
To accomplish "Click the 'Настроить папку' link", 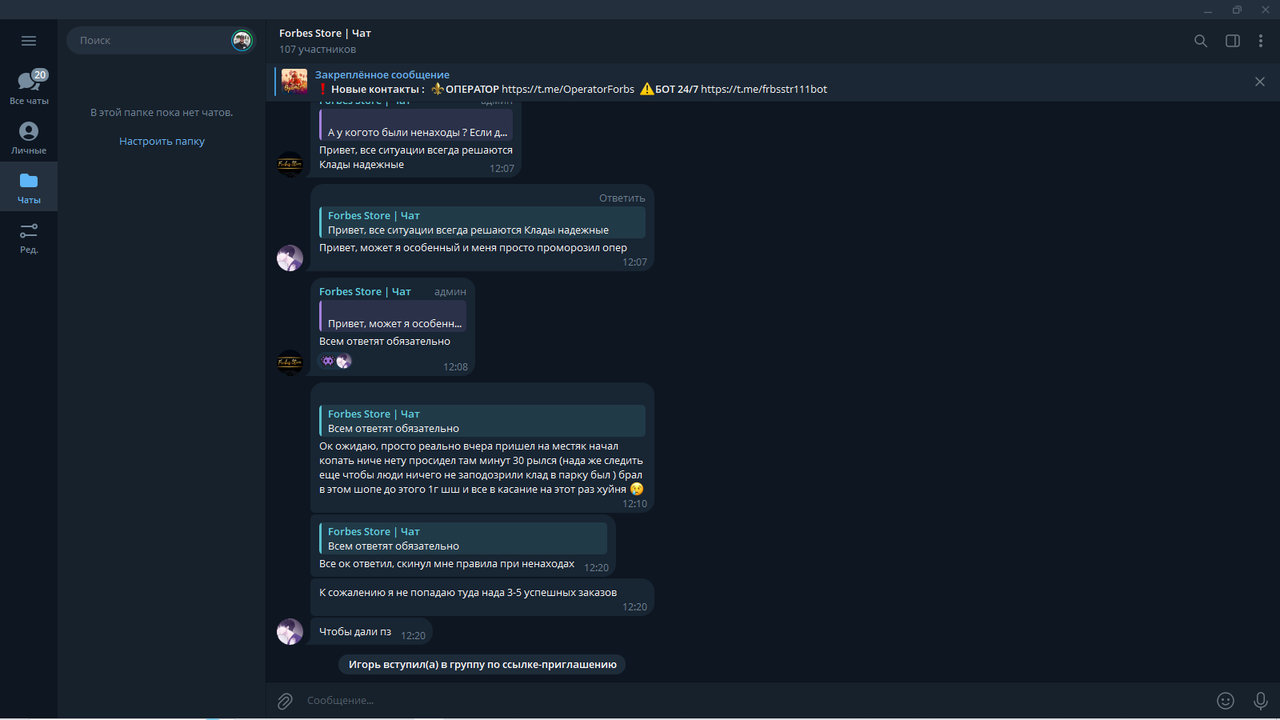I will [x=162, y=141].
